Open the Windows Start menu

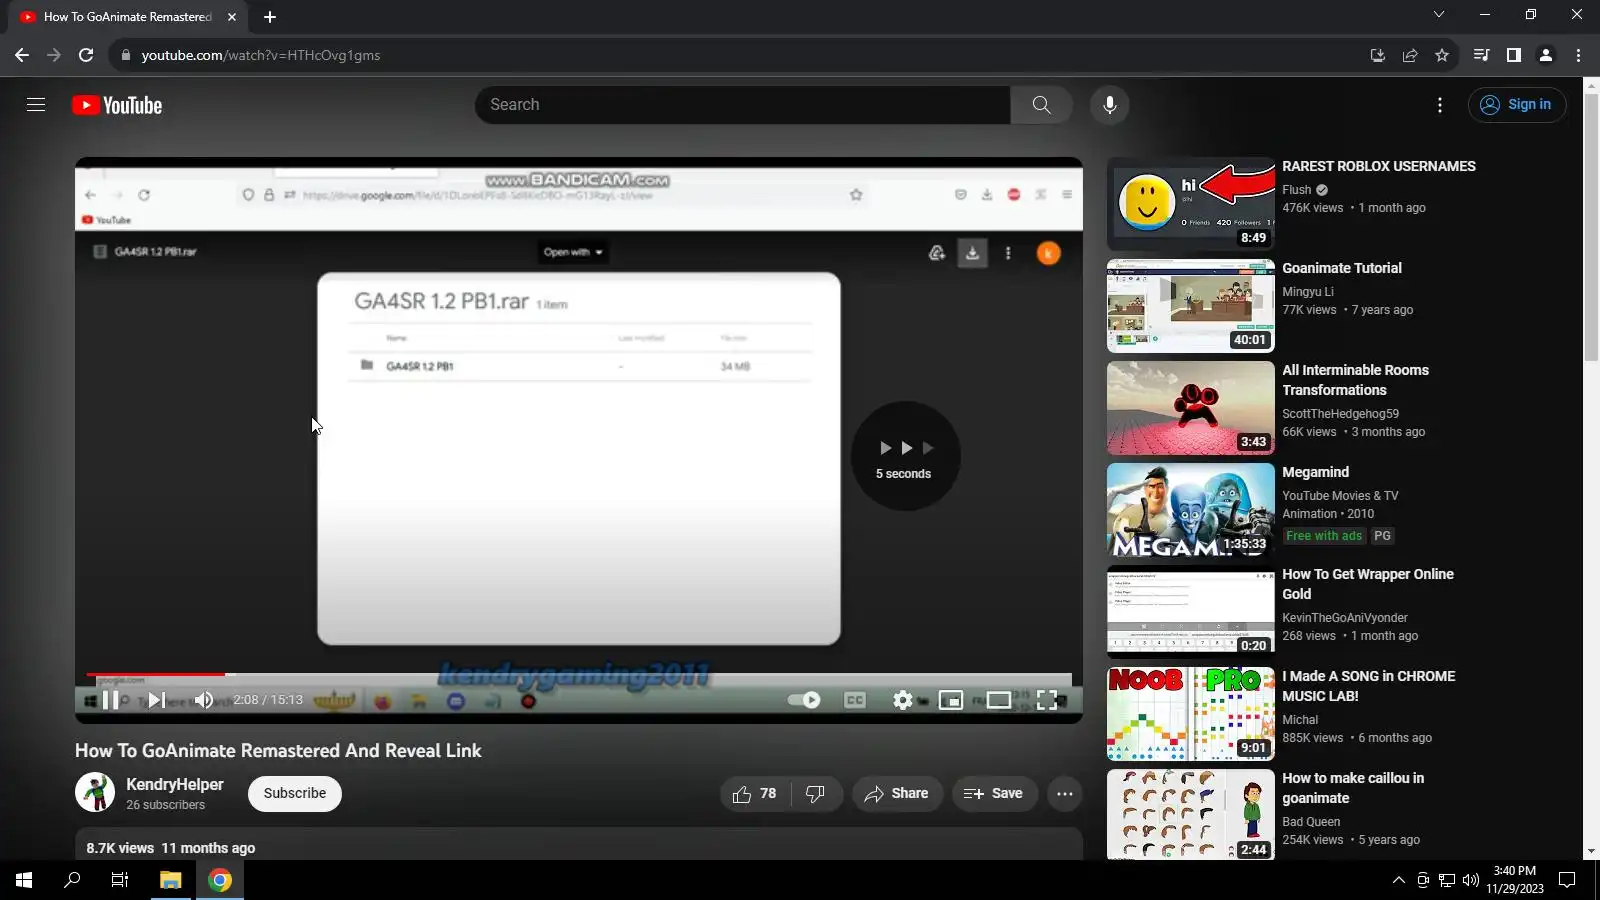click(x=24, y=880)
